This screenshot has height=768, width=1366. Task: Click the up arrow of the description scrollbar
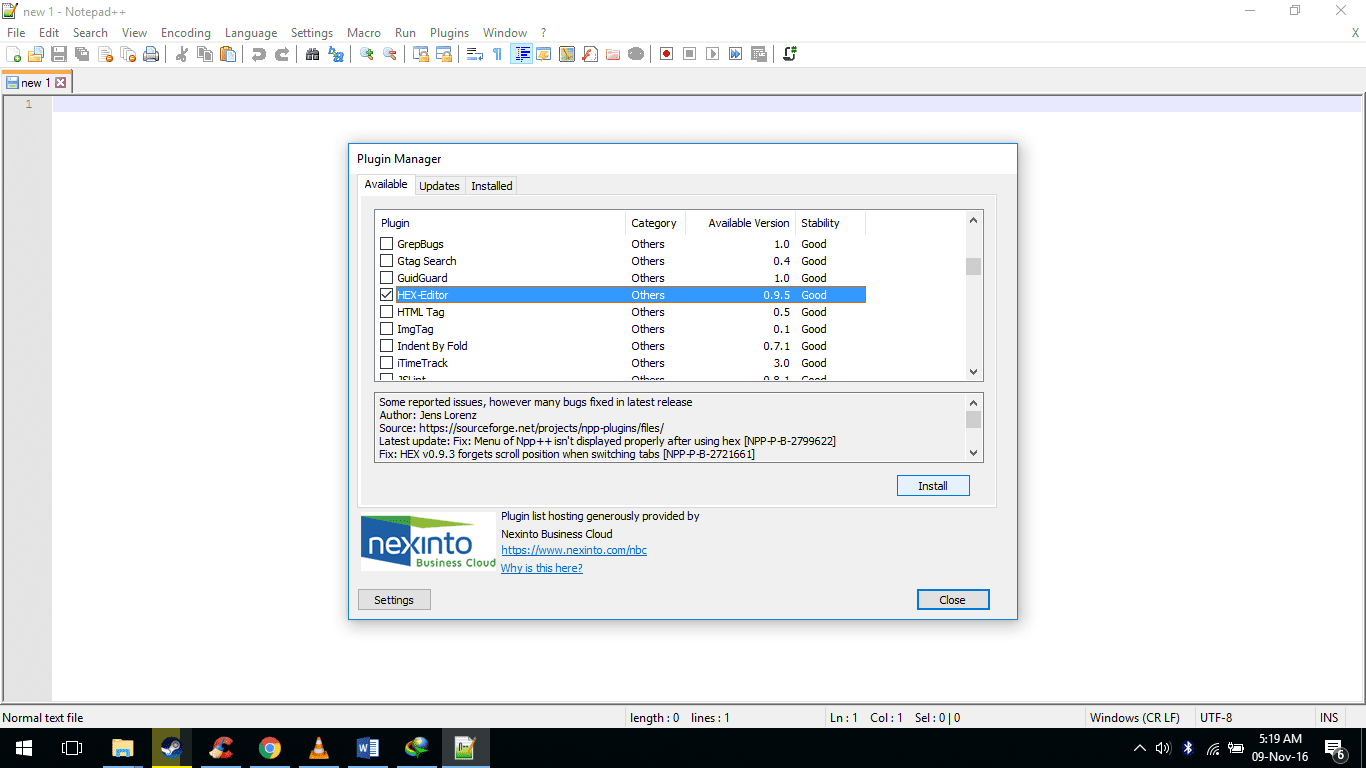click(973, 402)
